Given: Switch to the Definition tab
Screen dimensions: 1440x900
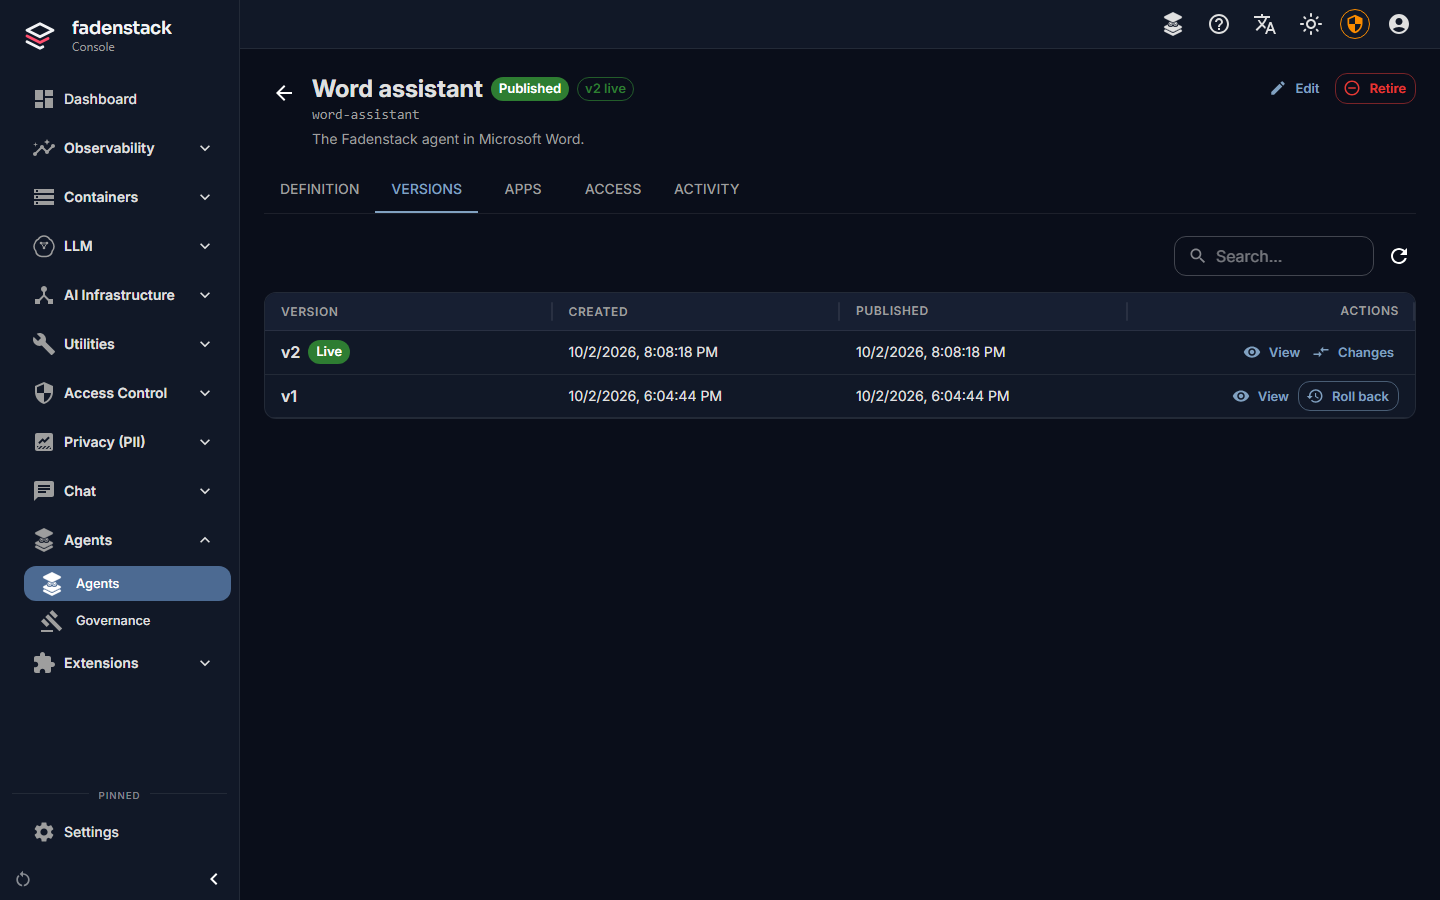Looking at the screenshot, I should (x=320, y=189).
